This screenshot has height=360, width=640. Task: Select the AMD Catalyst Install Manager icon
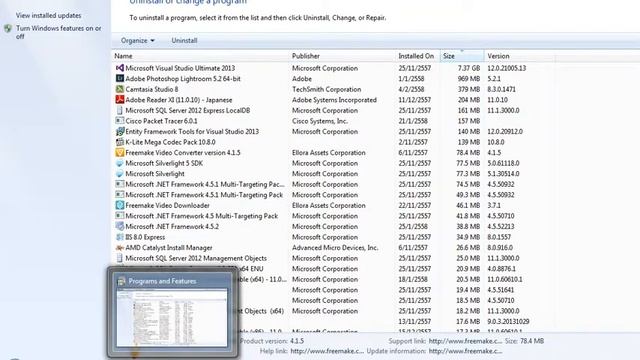pyautogui.click(x=120, y=248)
